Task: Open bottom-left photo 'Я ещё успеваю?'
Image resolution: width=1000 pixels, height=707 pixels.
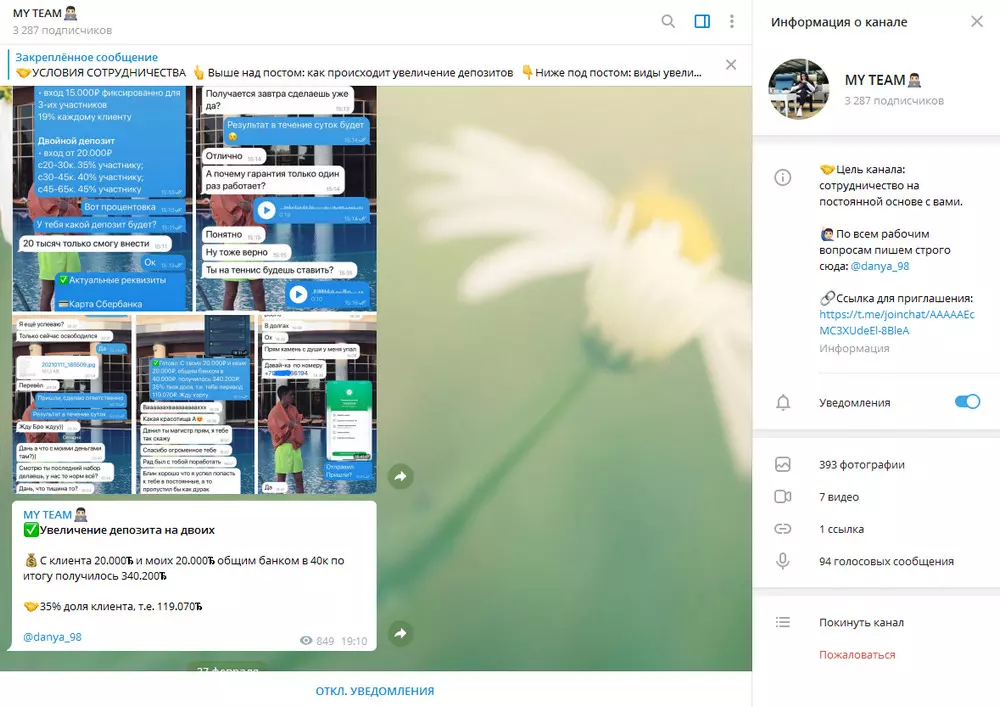Action: (x=72, y=404)
